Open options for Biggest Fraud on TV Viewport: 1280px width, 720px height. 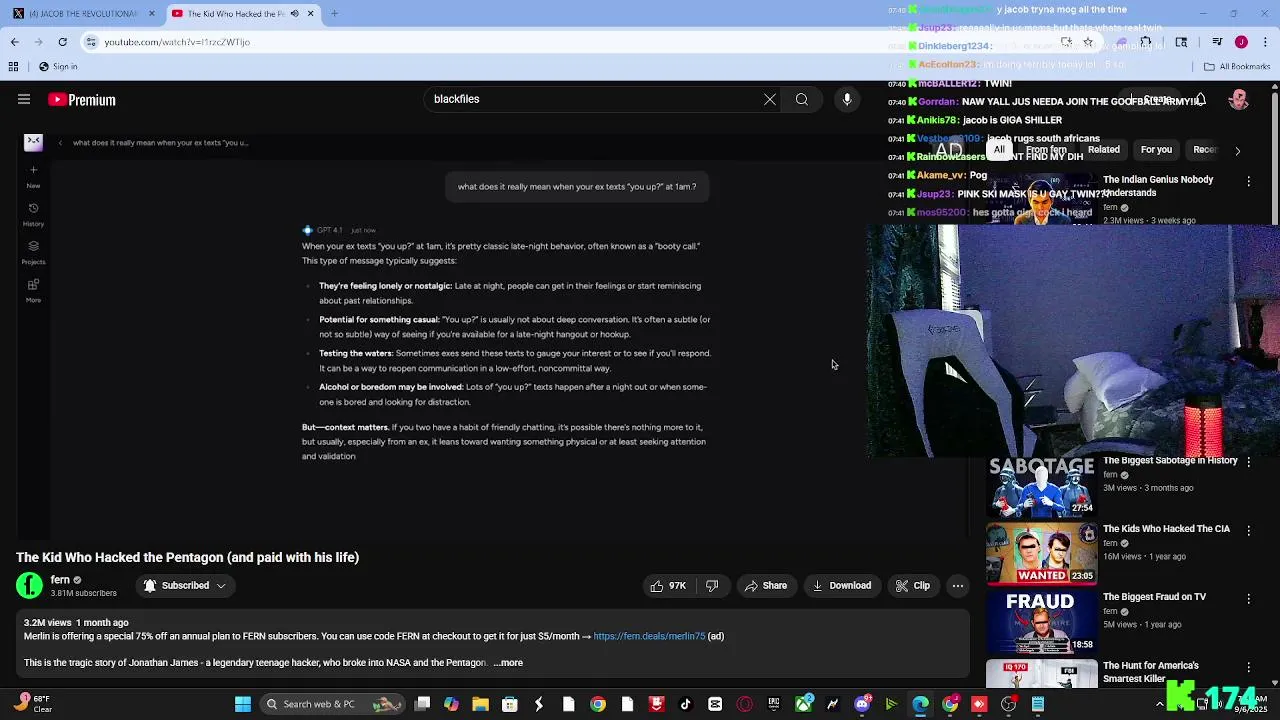[1248, 598]
